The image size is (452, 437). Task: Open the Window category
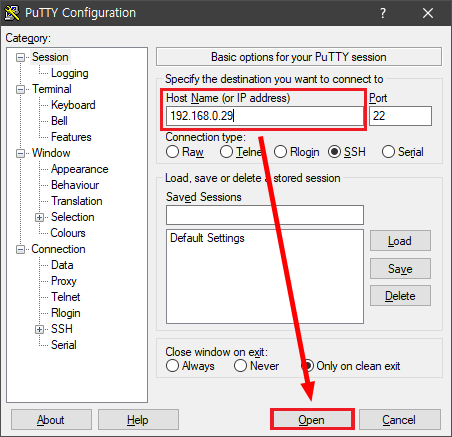click(x=51, y=153)
